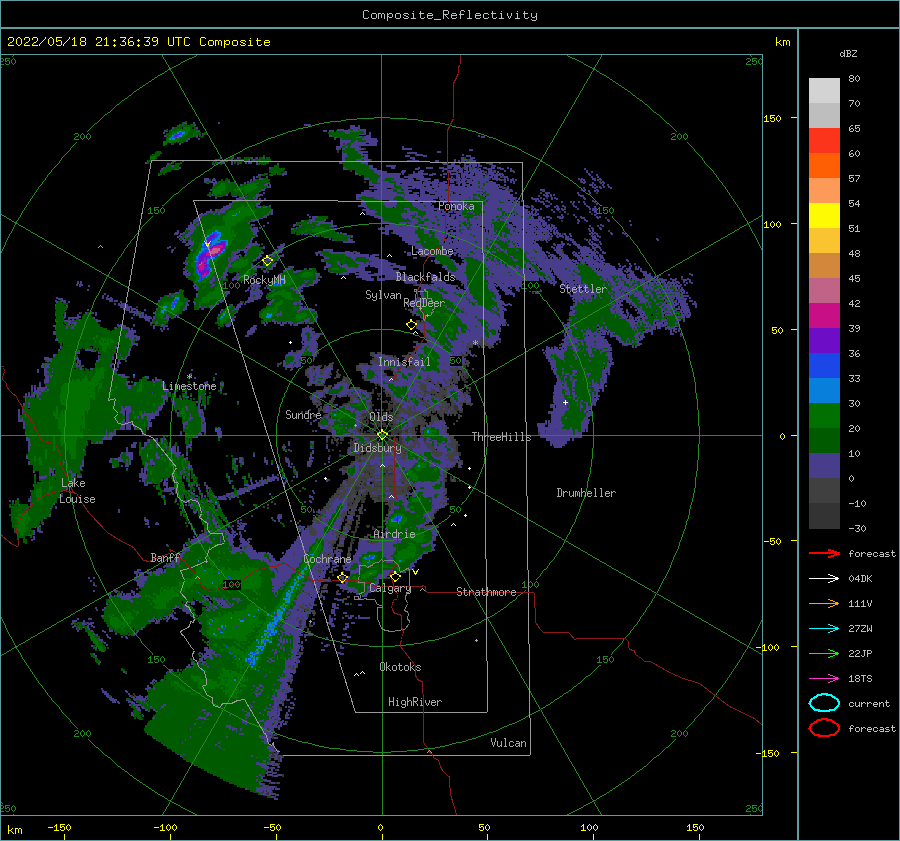This screenshot has width=900, height=841.
Task: Click the Cochrane city label
Action: pyautogui.click(x=327, y=559)
